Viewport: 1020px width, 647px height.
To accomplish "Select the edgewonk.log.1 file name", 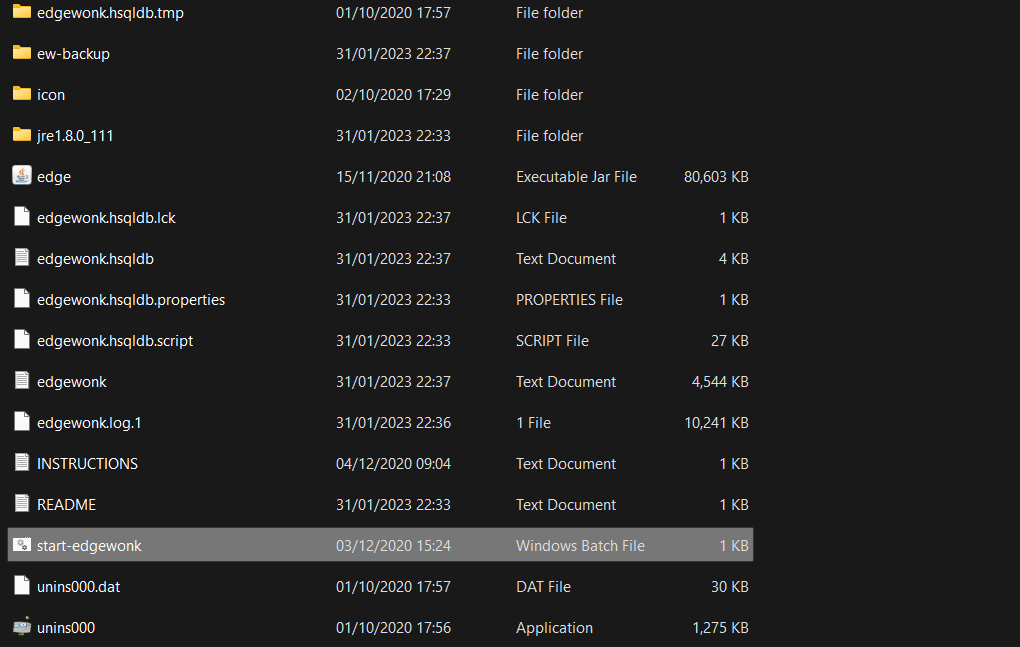I will (x=89, y=422).
